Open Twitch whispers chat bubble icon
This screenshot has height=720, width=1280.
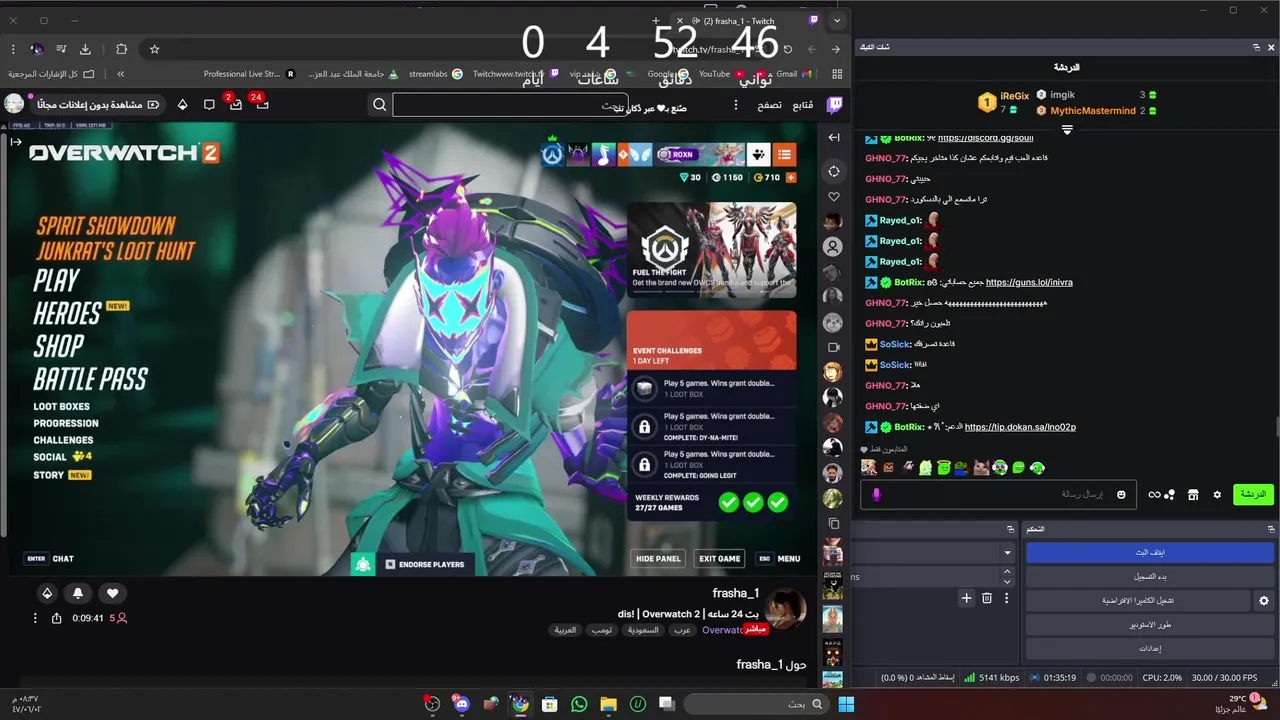pos(209,104)
